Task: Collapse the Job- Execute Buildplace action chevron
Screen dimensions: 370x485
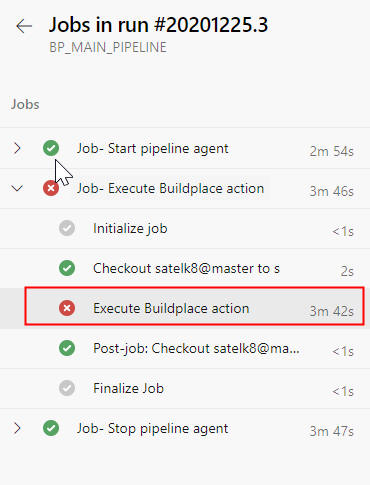Action: pyautogui.click(x=17, y=188)
